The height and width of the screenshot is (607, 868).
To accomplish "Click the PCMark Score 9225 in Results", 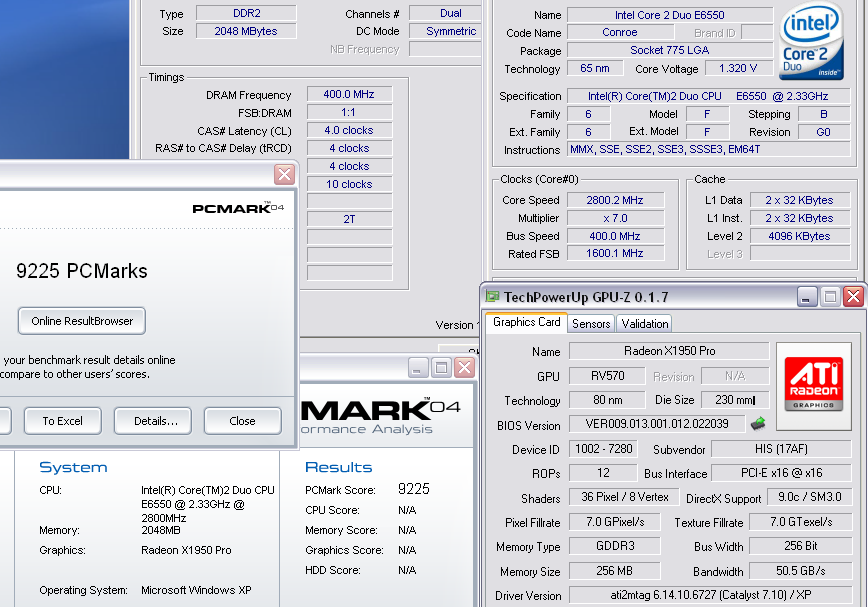I will [414, 489].
